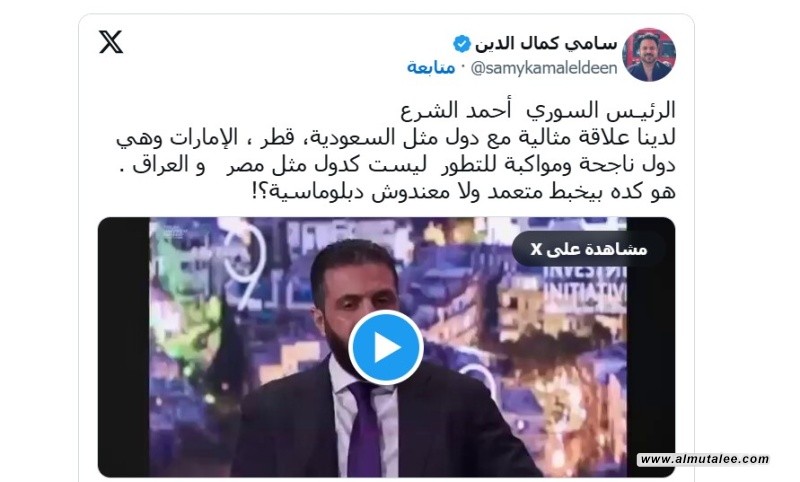The image size is (800, 482).
Task: Click the blue verified badge beside the name
Action: click(462, 44)
